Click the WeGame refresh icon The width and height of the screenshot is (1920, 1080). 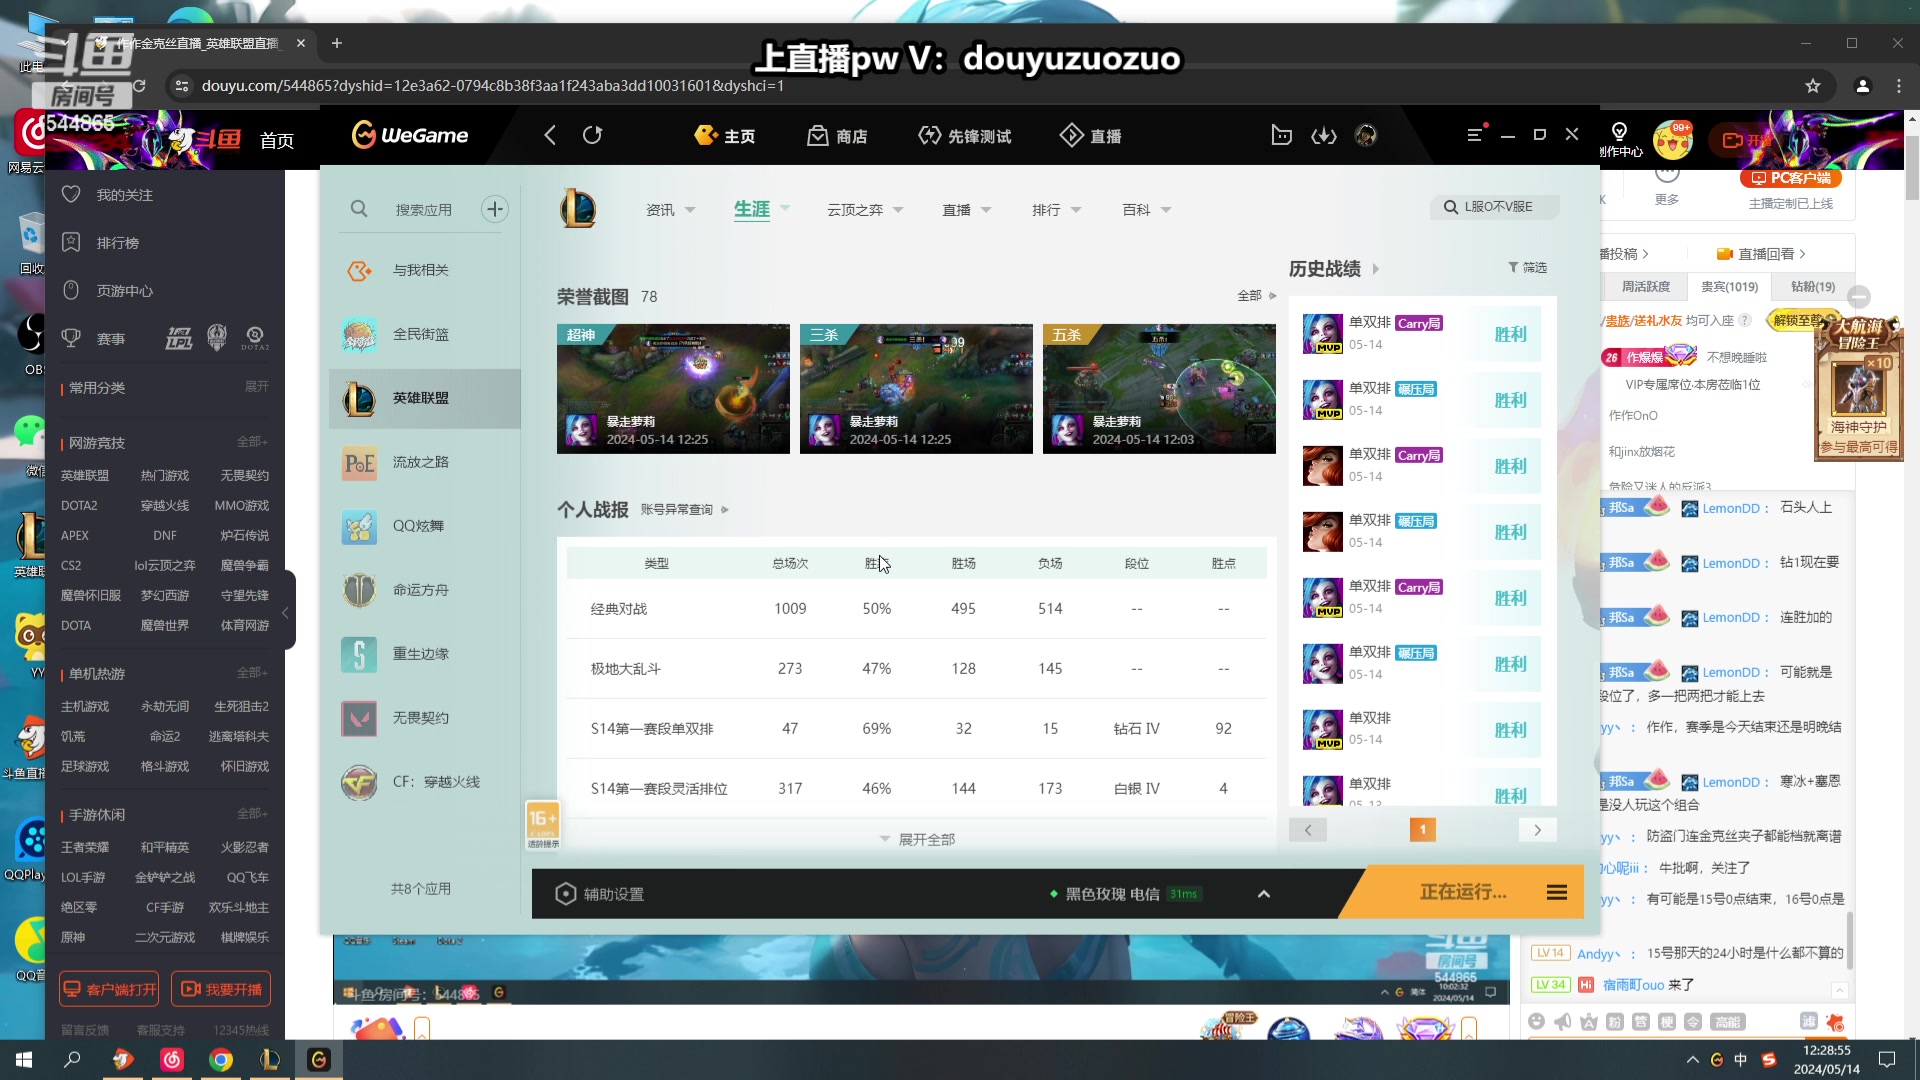[x=592, y=135]
